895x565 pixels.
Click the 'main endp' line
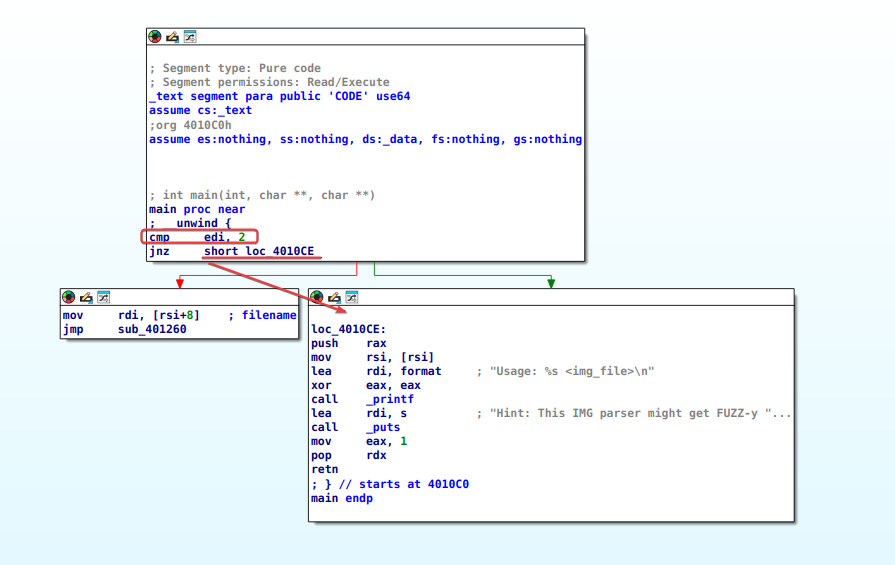point(342,498)
